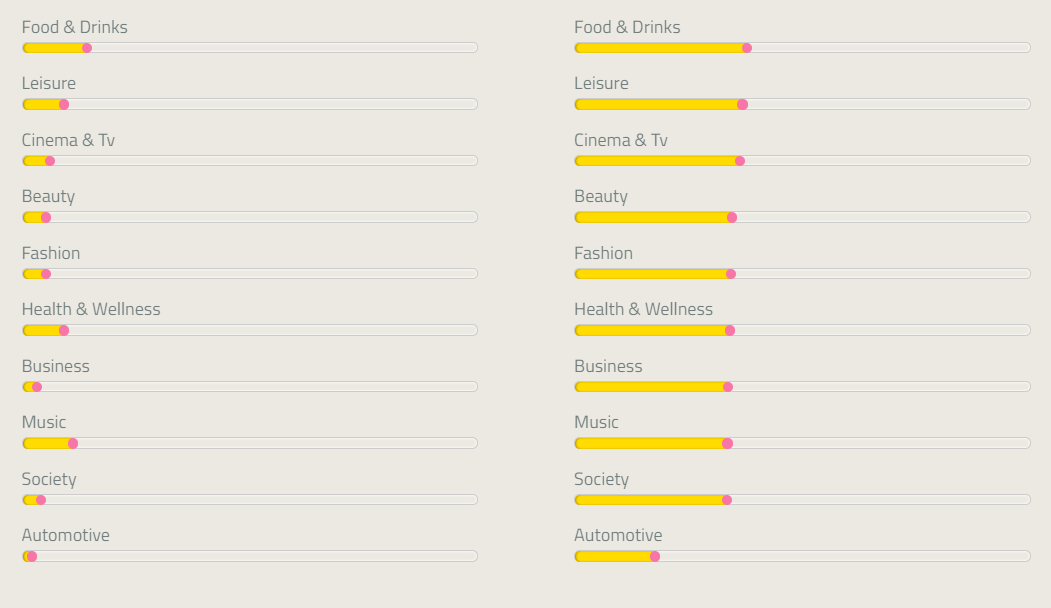Click the lower-value Health & Wellness slider handle

click(64, 330)
